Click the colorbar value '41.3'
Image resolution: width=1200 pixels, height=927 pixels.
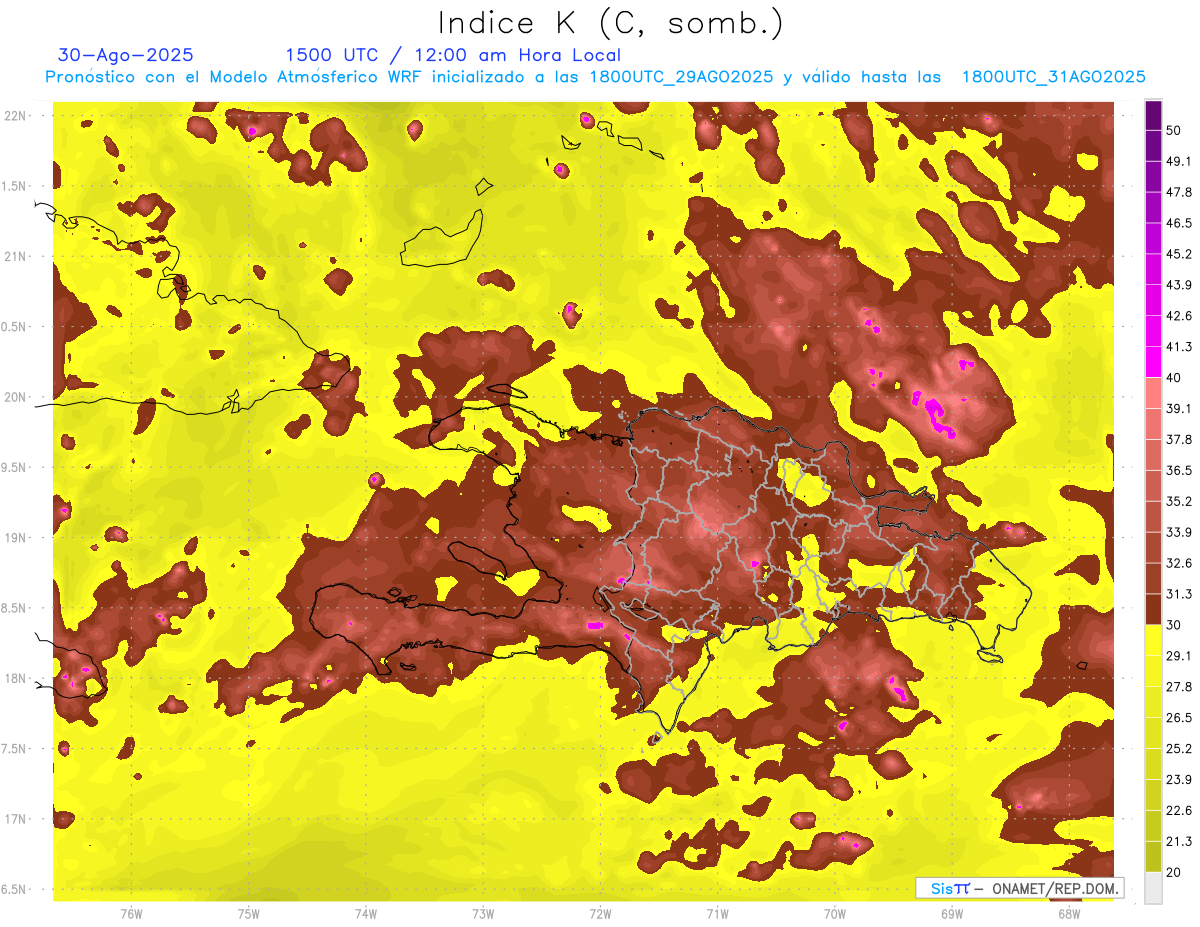tap(1179, 347)
